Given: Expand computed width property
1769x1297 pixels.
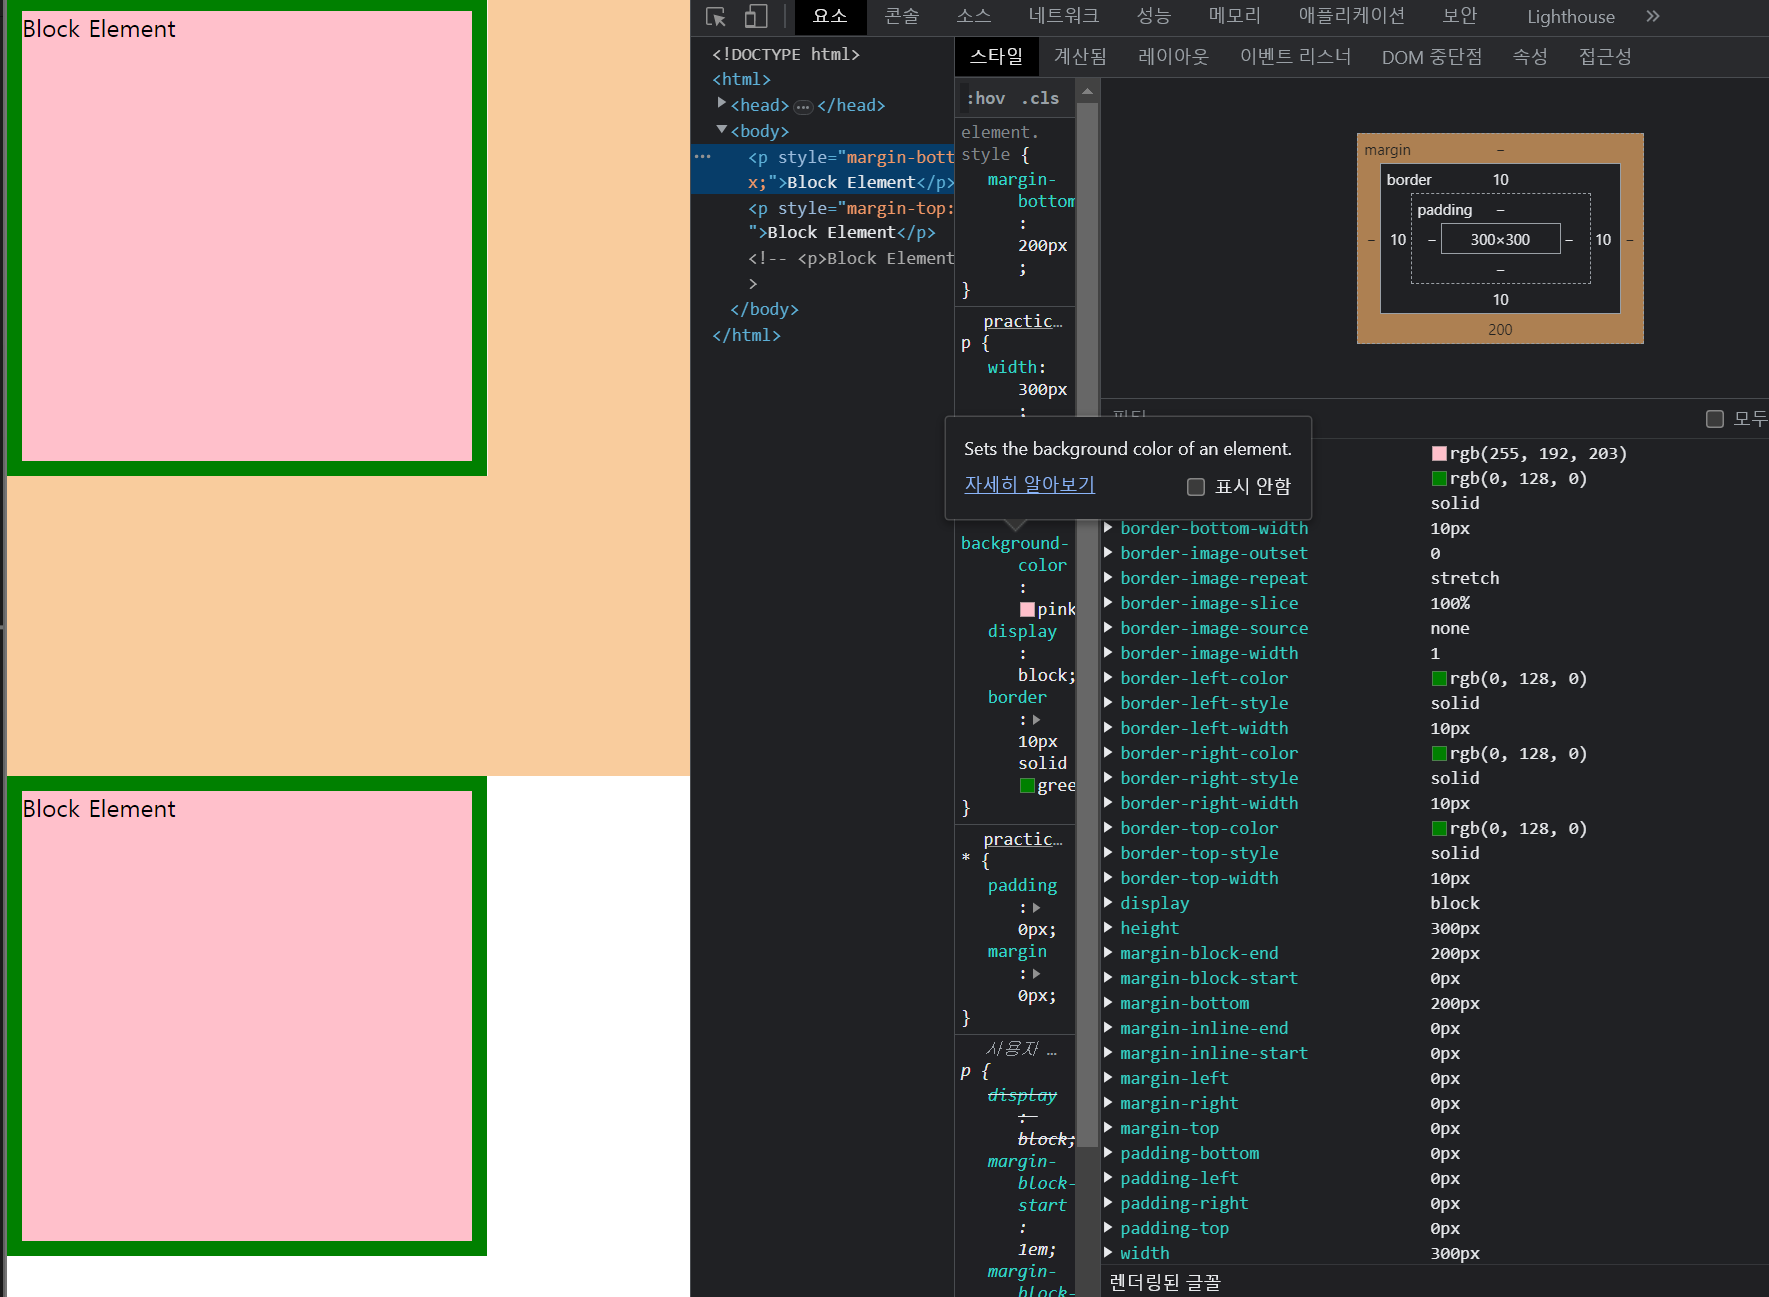Looking at the screenshot, I should click(1108, 1253).
